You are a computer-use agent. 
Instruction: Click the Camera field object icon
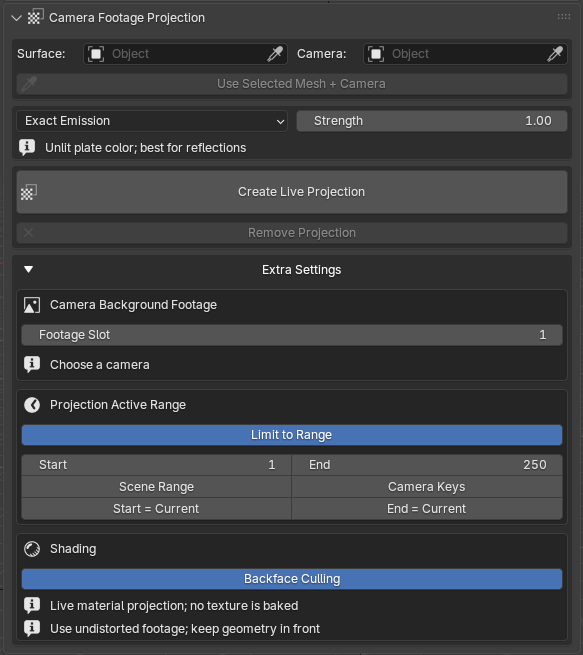pos(376,54)
